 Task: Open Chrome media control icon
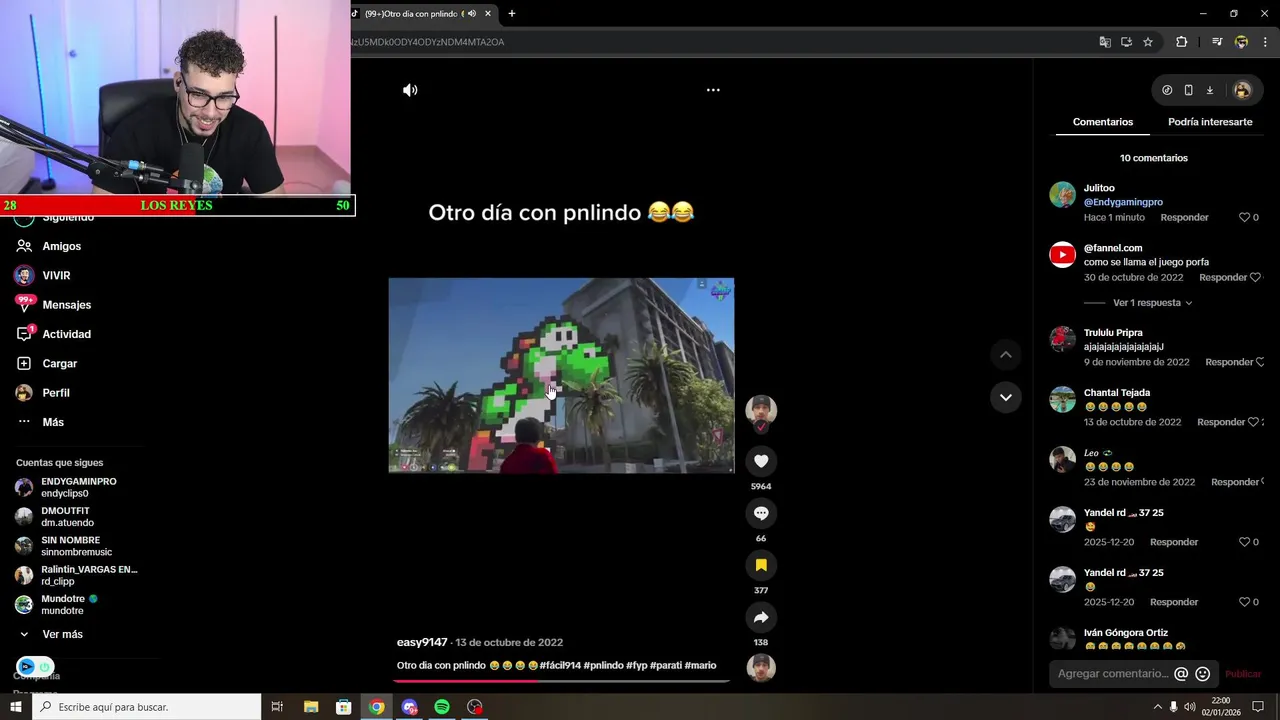pyautogui.click(x=1217, y=42)
